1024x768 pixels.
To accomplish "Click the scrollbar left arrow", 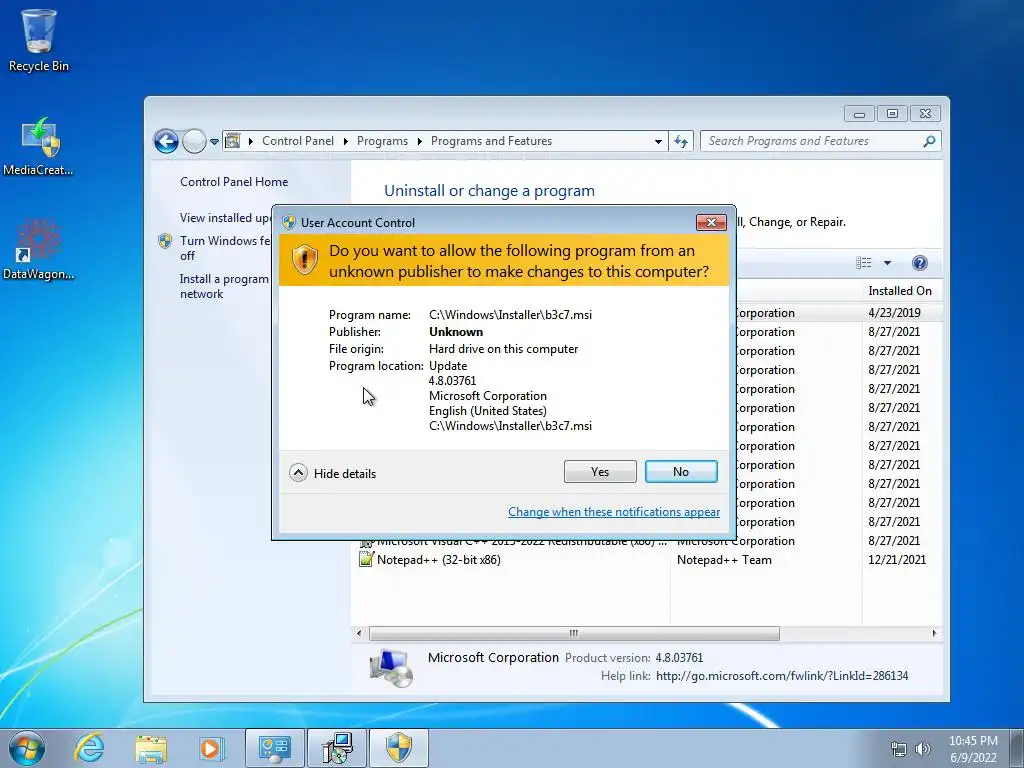I will pyautogui.click(x=359, y=633).
